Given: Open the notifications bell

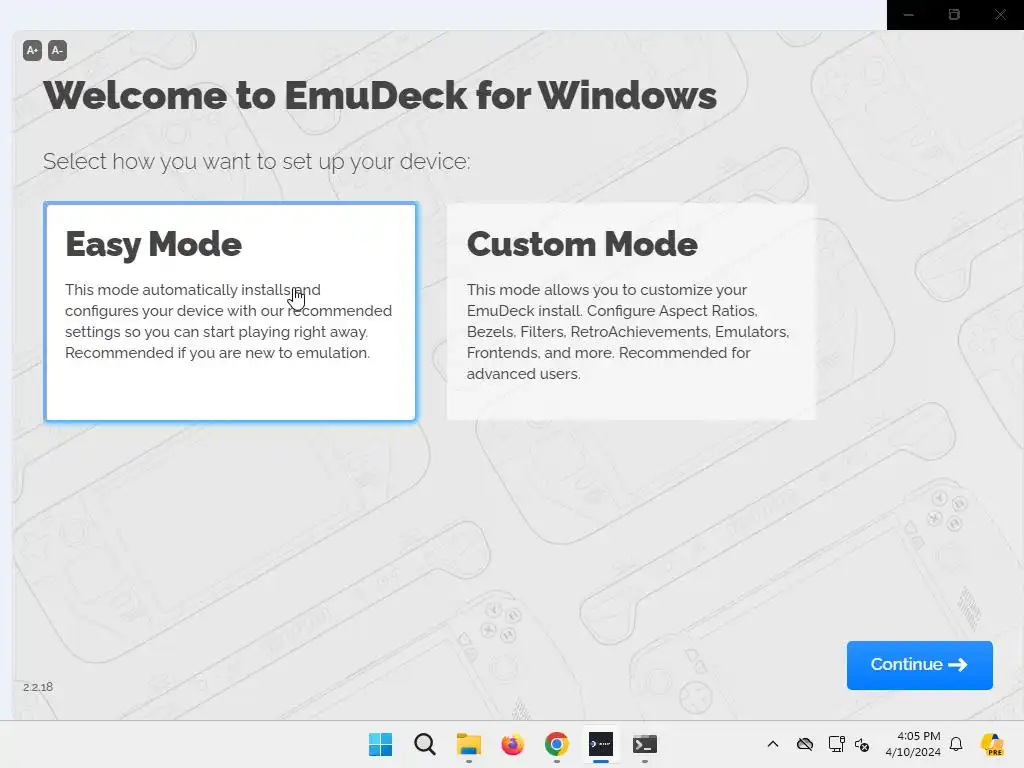Looking at the screenshot, I should click(956, 744).
